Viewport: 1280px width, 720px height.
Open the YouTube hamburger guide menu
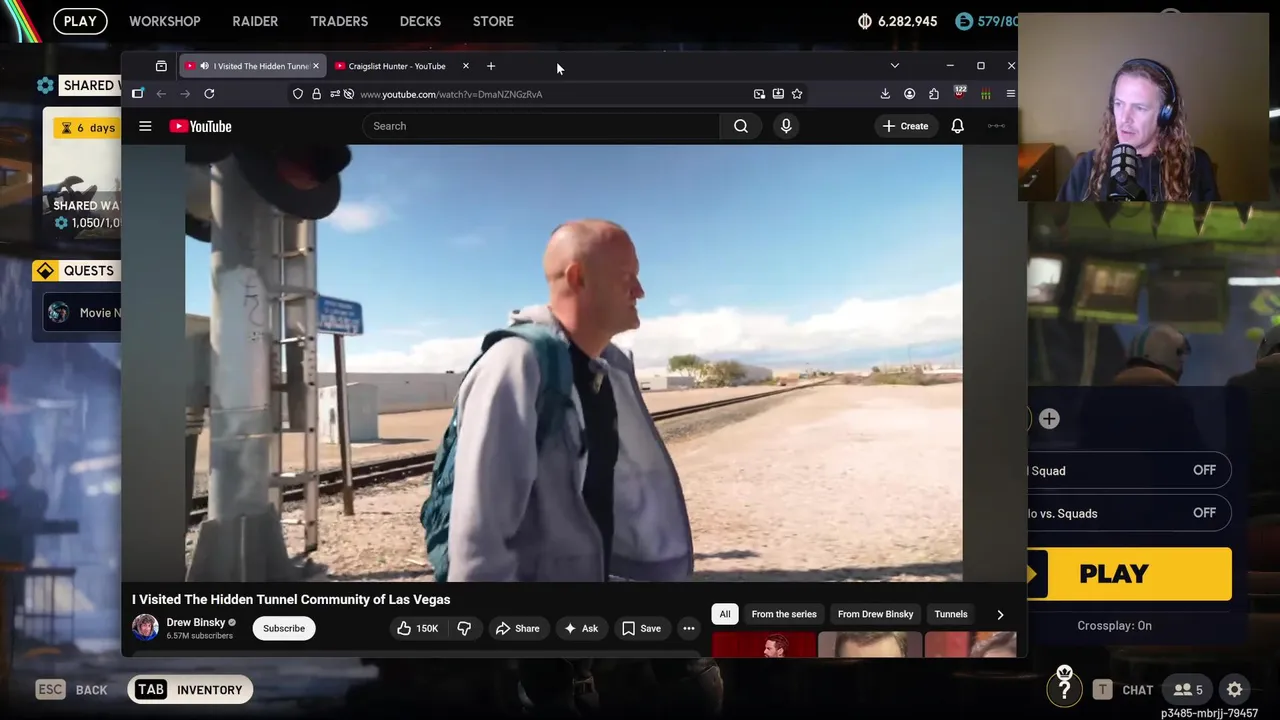click(x=145, y=126)
